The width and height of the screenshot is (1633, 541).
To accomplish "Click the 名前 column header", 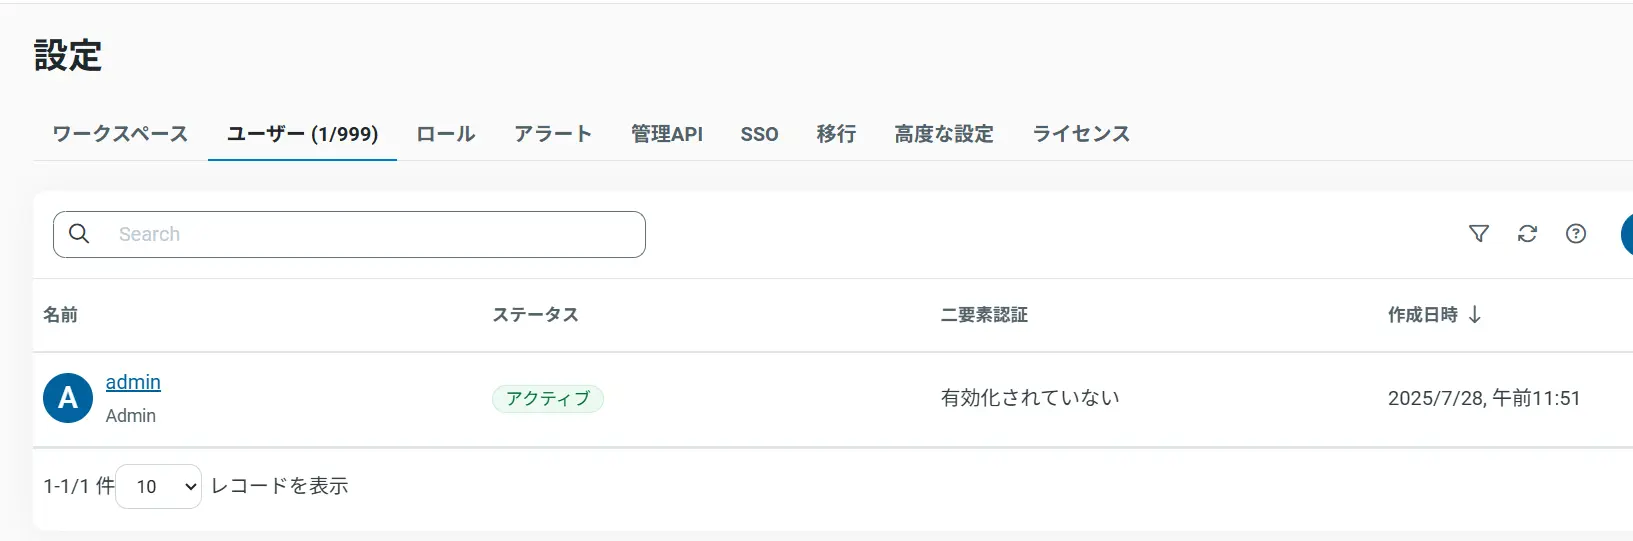I will [x=61, y=315].
